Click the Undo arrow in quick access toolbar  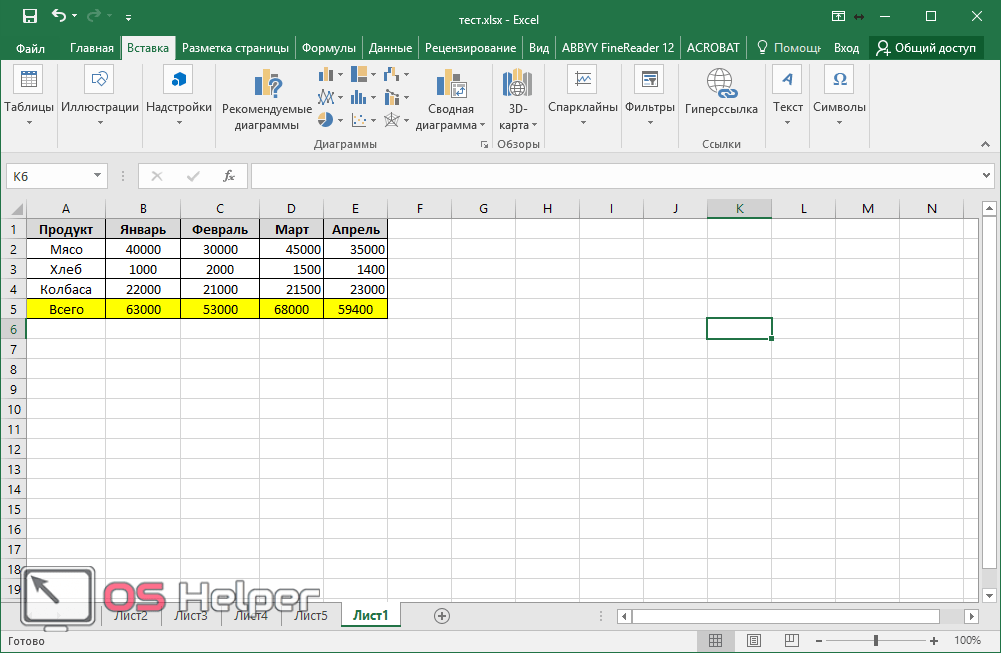(x=59, y=16)
